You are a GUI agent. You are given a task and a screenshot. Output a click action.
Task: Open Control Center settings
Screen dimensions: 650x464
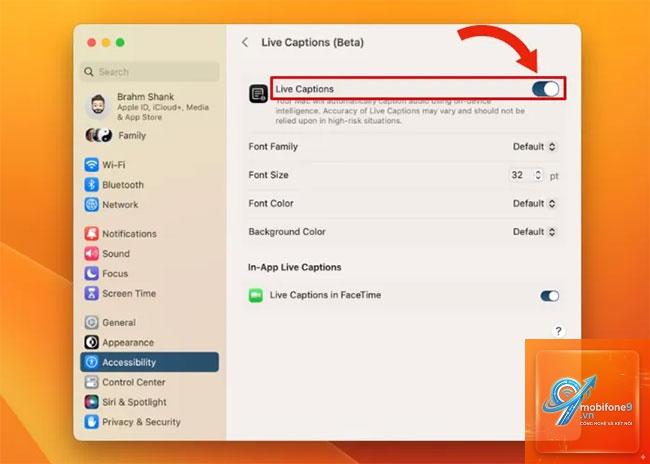pos(149,382)
